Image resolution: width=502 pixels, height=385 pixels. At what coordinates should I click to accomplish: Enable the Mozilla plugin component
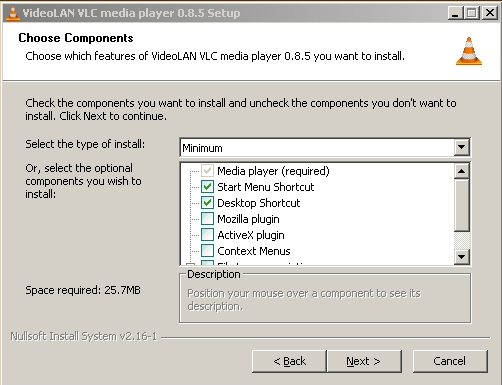(x=207, y=219)
